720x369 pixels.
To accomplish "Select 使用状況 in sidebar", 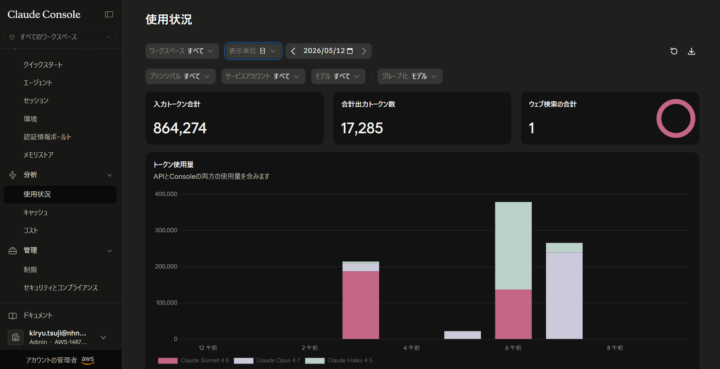I will coord(60,194).
